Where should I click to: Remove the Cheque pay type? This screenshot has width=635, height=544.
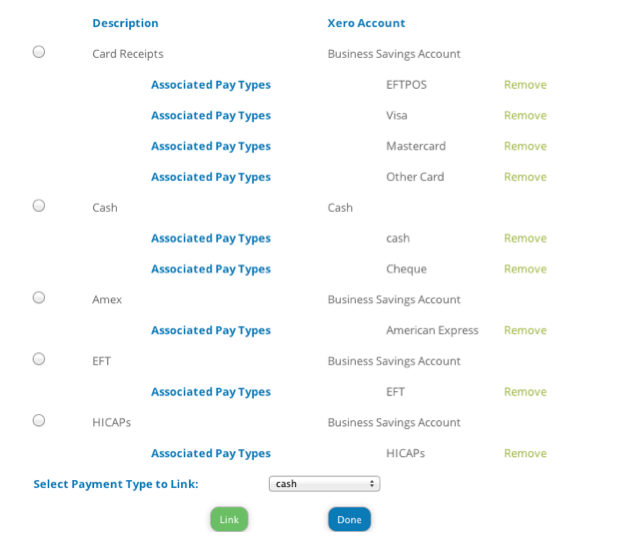pyautogui.click(x=525, y=269)
